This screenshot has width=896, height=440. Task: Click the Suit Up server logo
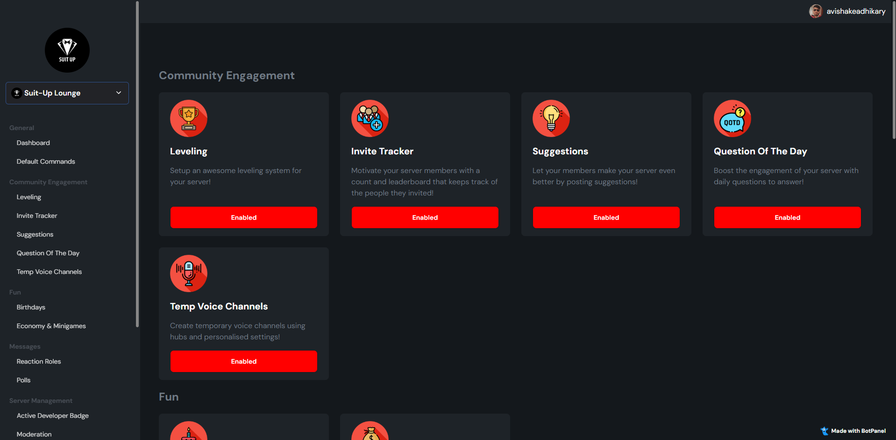[x=67, y=50]
